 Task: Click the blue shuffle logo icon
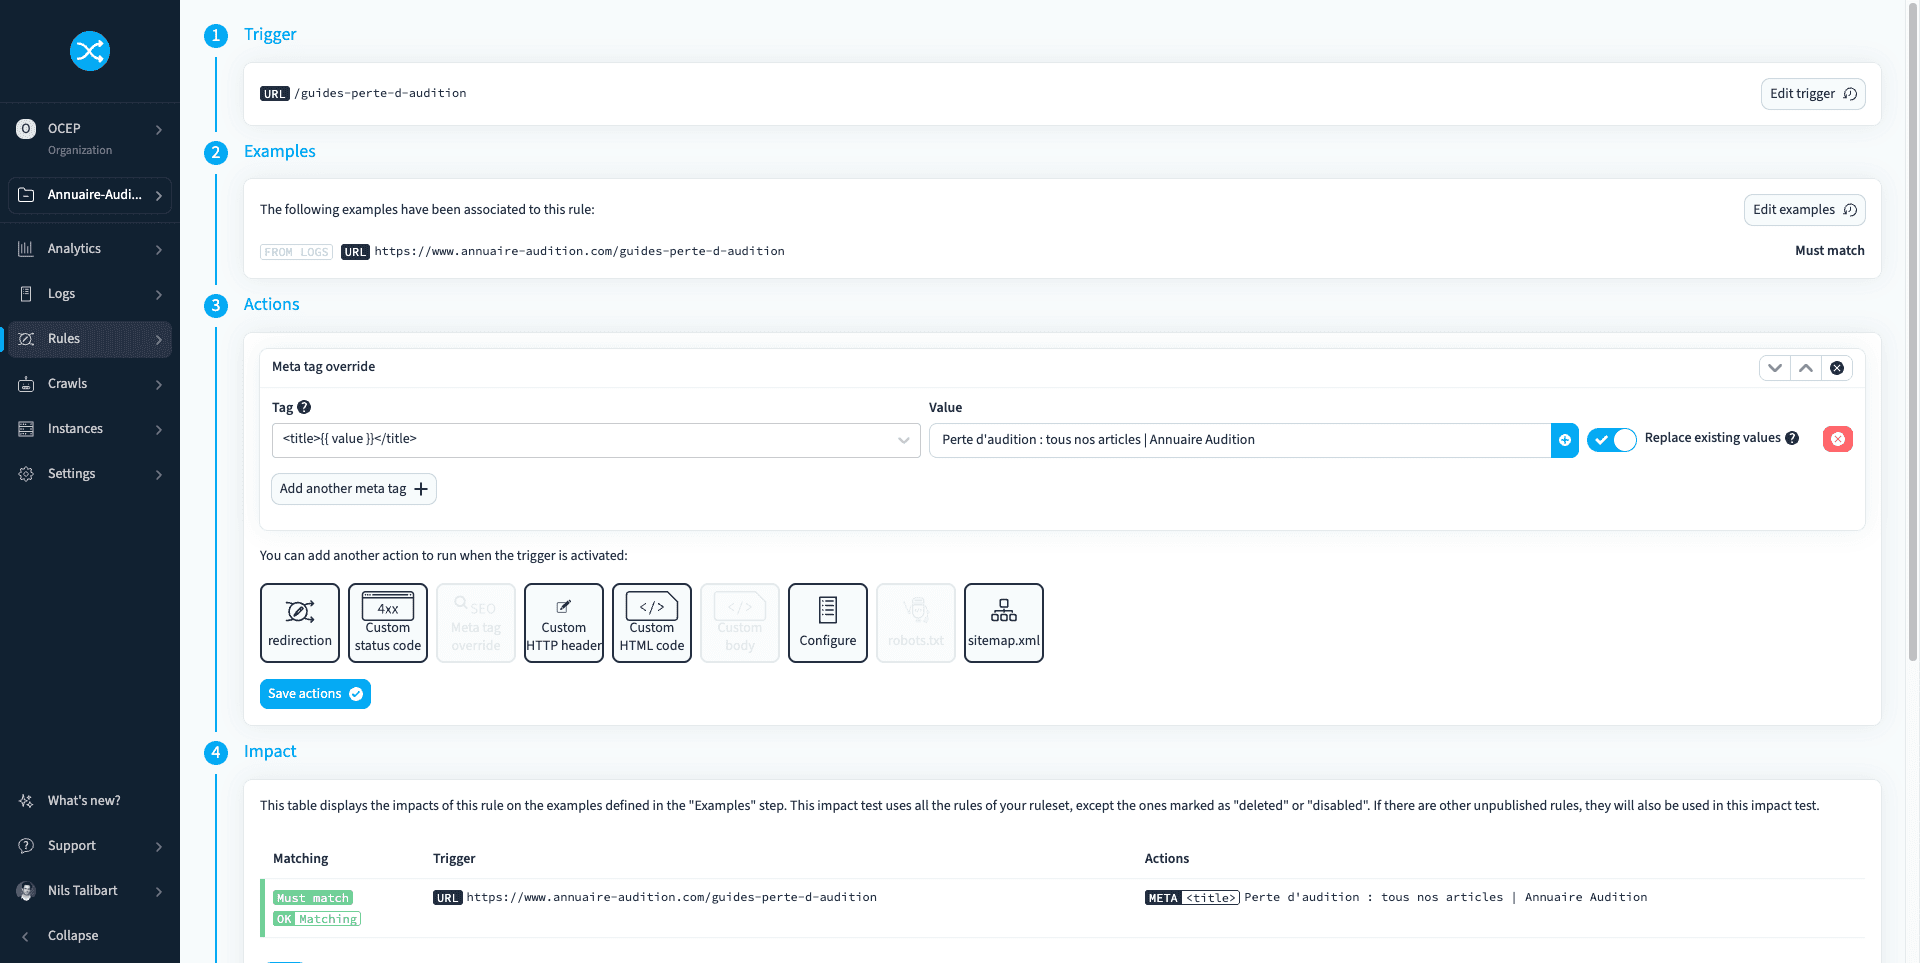click(x=89, y=51)
